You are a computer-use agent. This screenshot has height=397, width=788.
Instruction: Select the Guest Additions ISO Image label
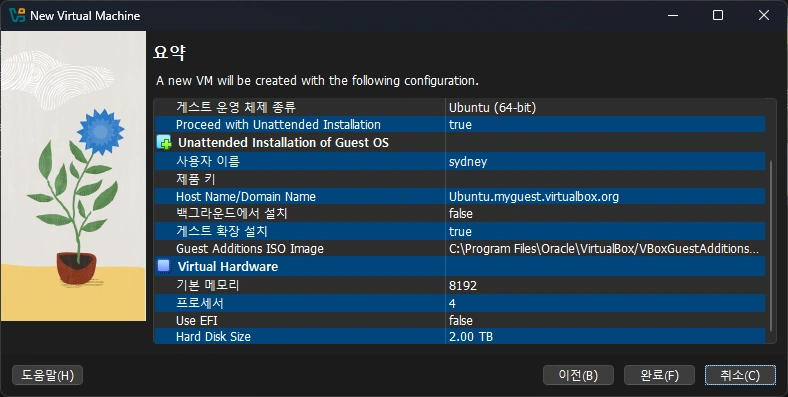(x=250, y=249)
